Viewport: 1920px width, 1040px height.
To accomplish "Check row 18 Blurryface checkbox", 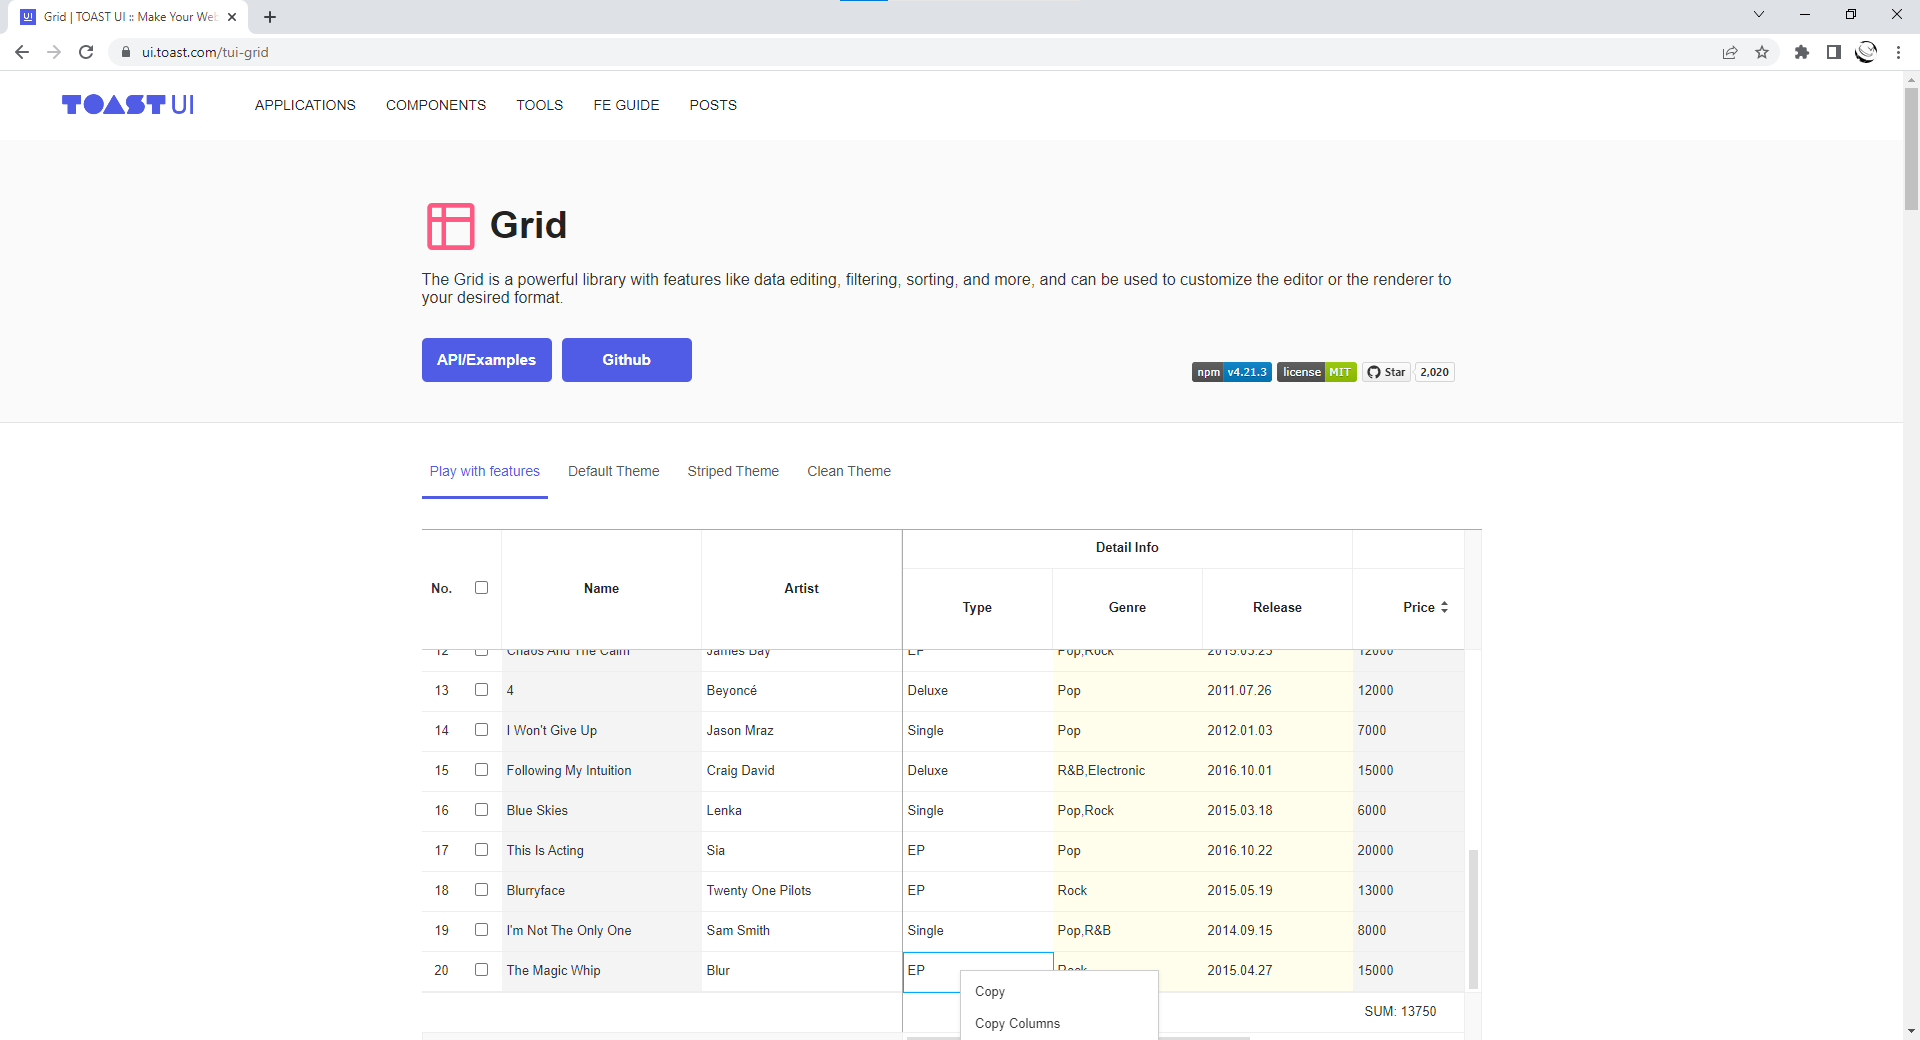I will click(482, 890).
